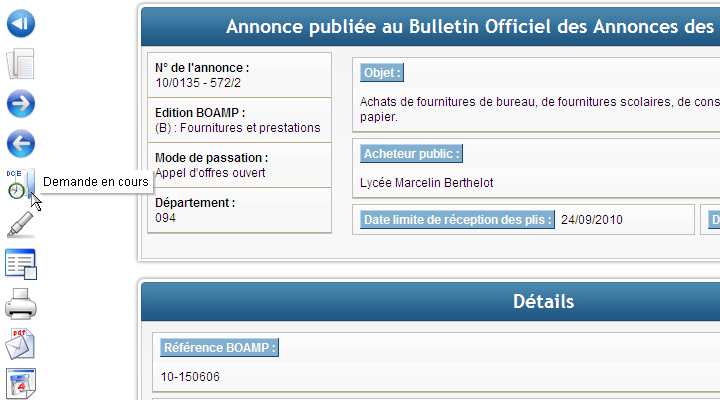720x400 pixels.
Task: Select announcement number 10/0135 - 572/2
Action: [198, 83]
